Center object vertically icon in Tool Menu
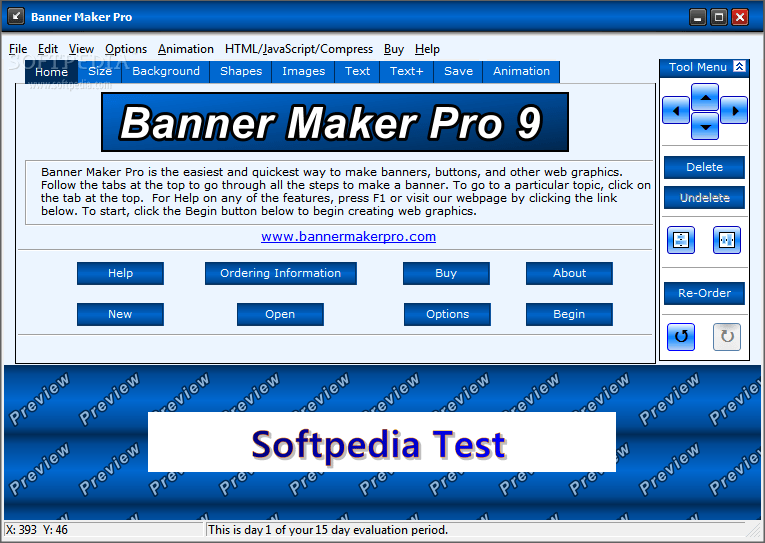The image size is (765, 543). click(x=681, y=240)
